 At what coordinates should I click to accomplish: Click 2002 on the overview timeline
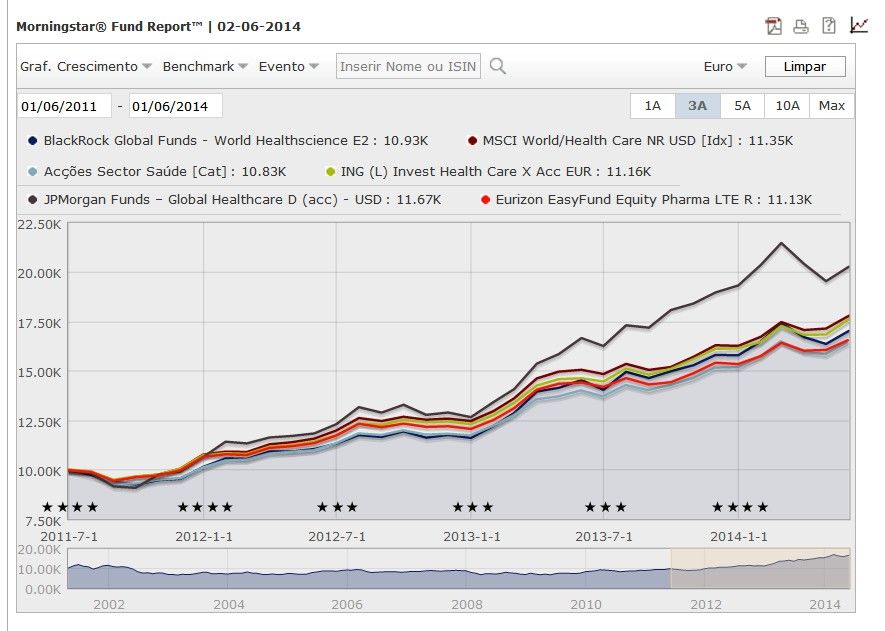[x=108, y=604]
